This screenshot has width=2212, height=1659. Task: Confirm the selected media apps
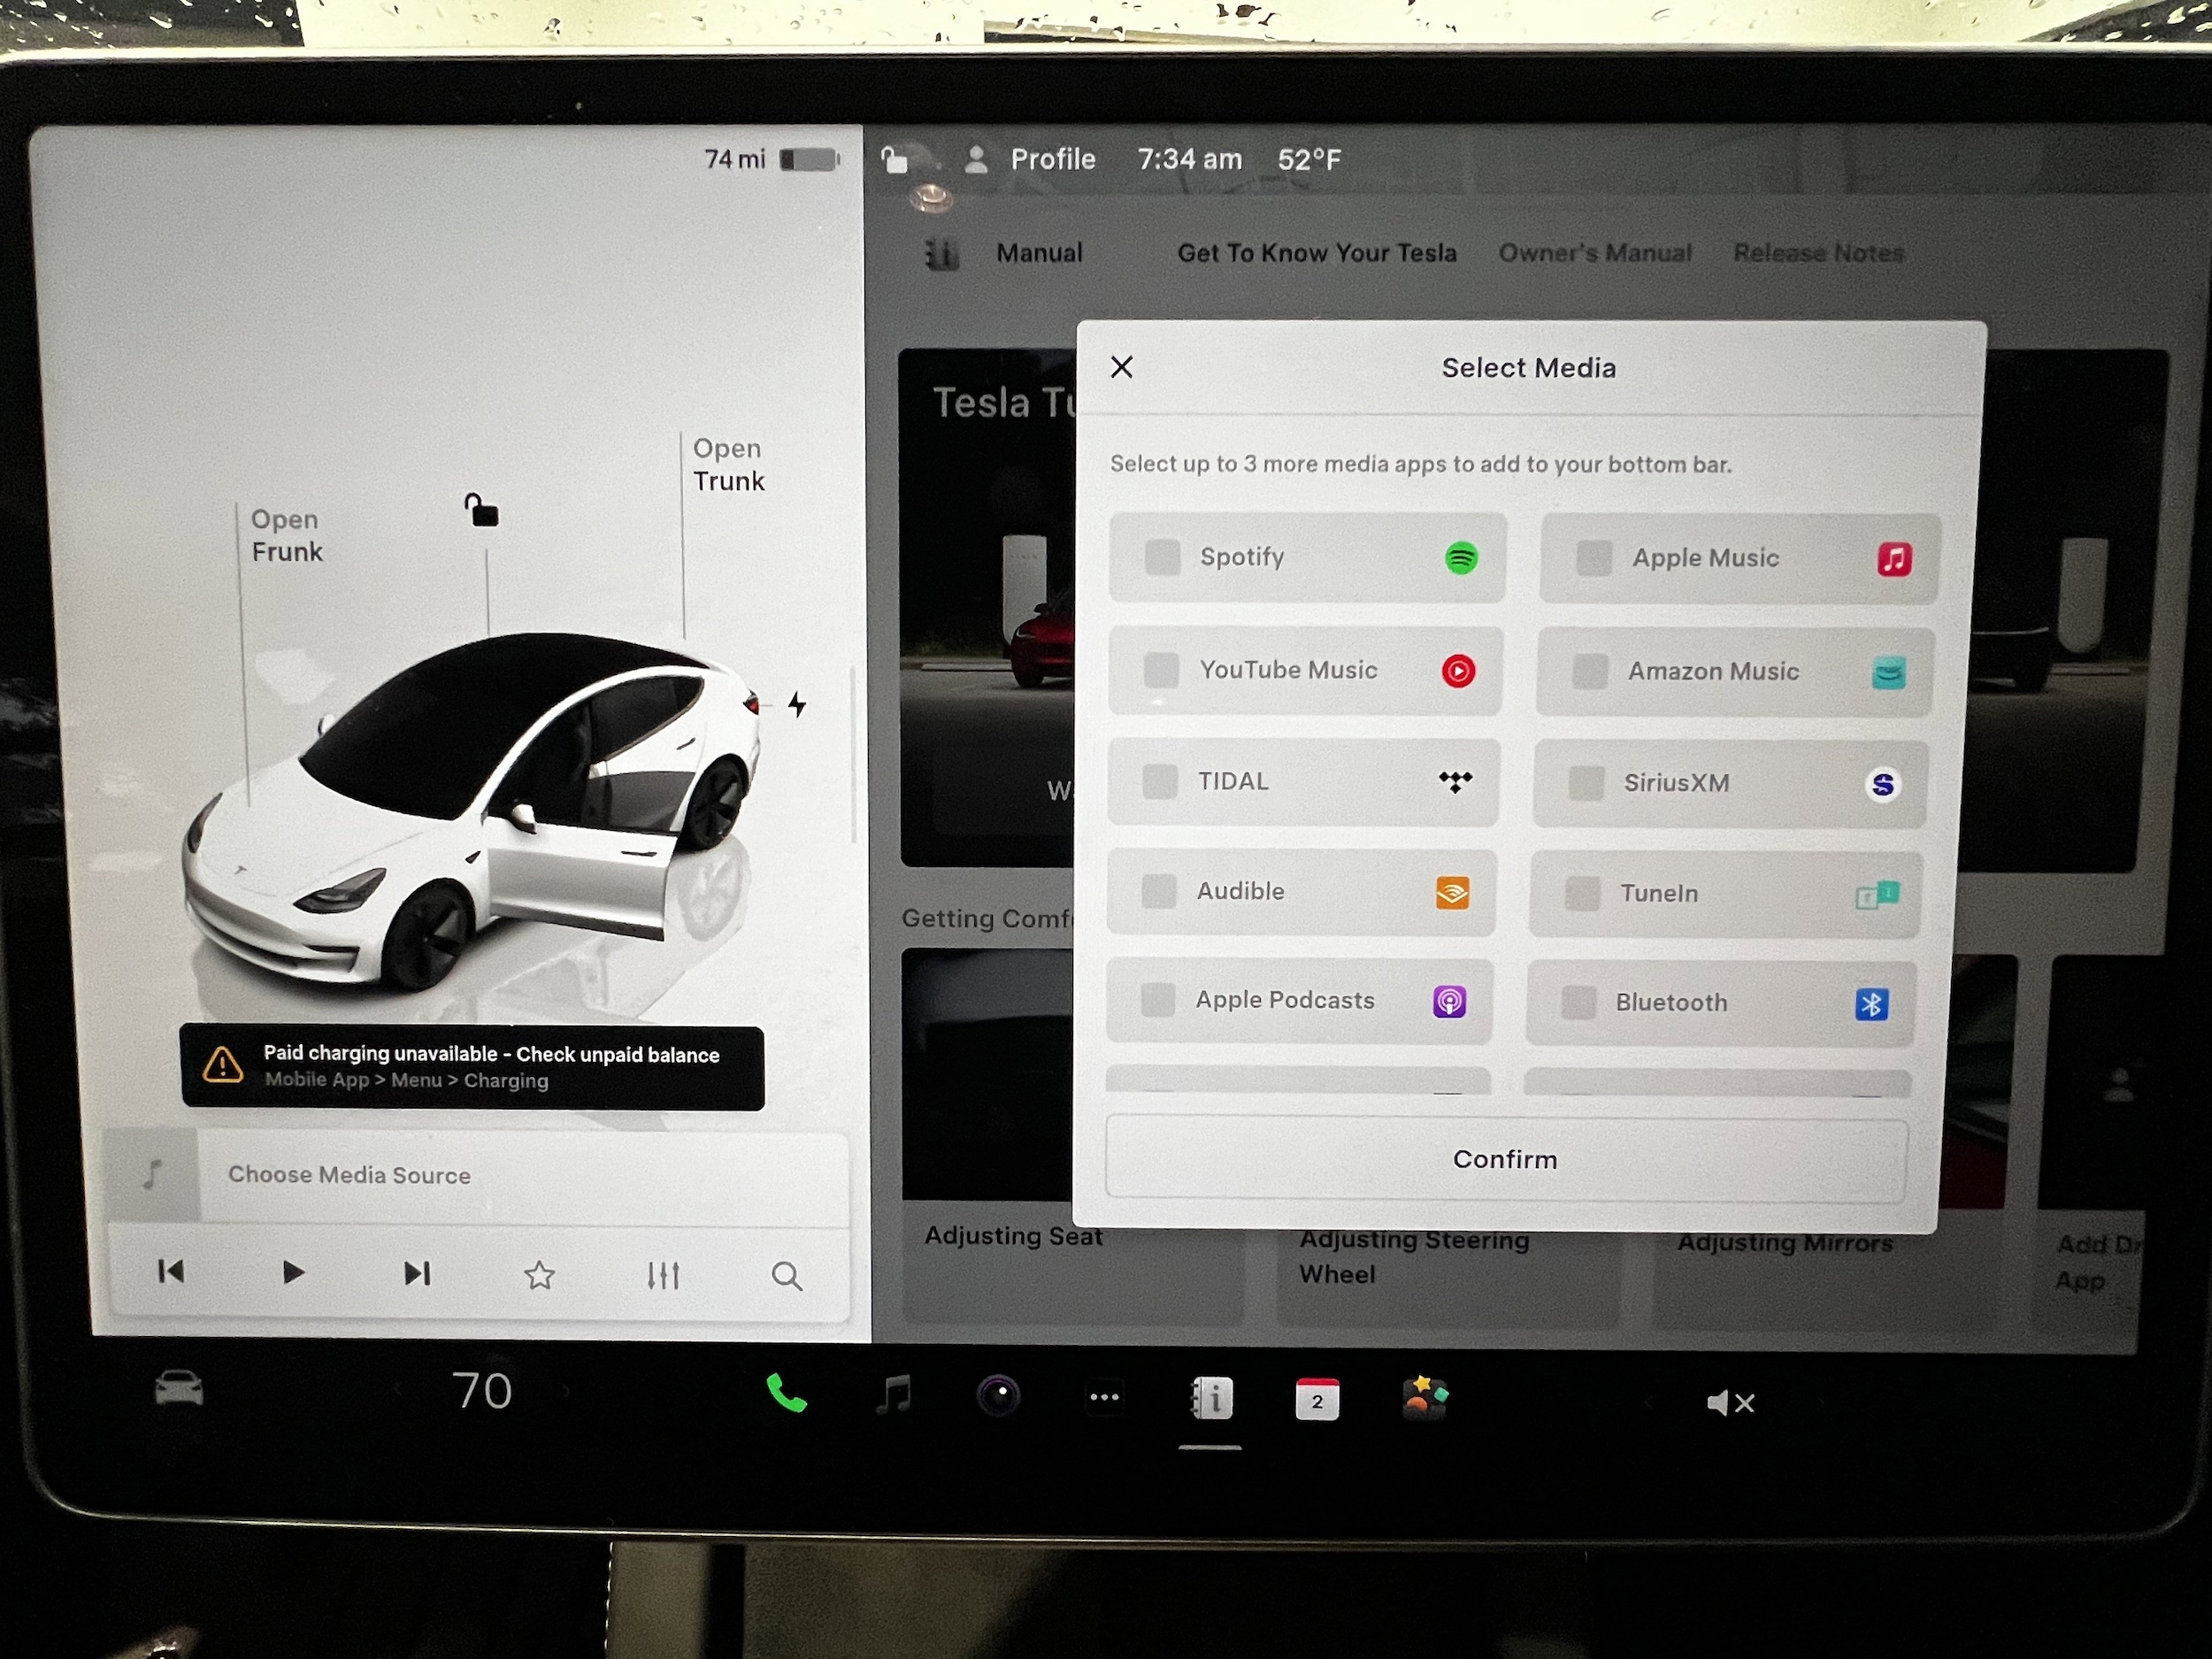pyautogui.click(x=1505, y=1159)
